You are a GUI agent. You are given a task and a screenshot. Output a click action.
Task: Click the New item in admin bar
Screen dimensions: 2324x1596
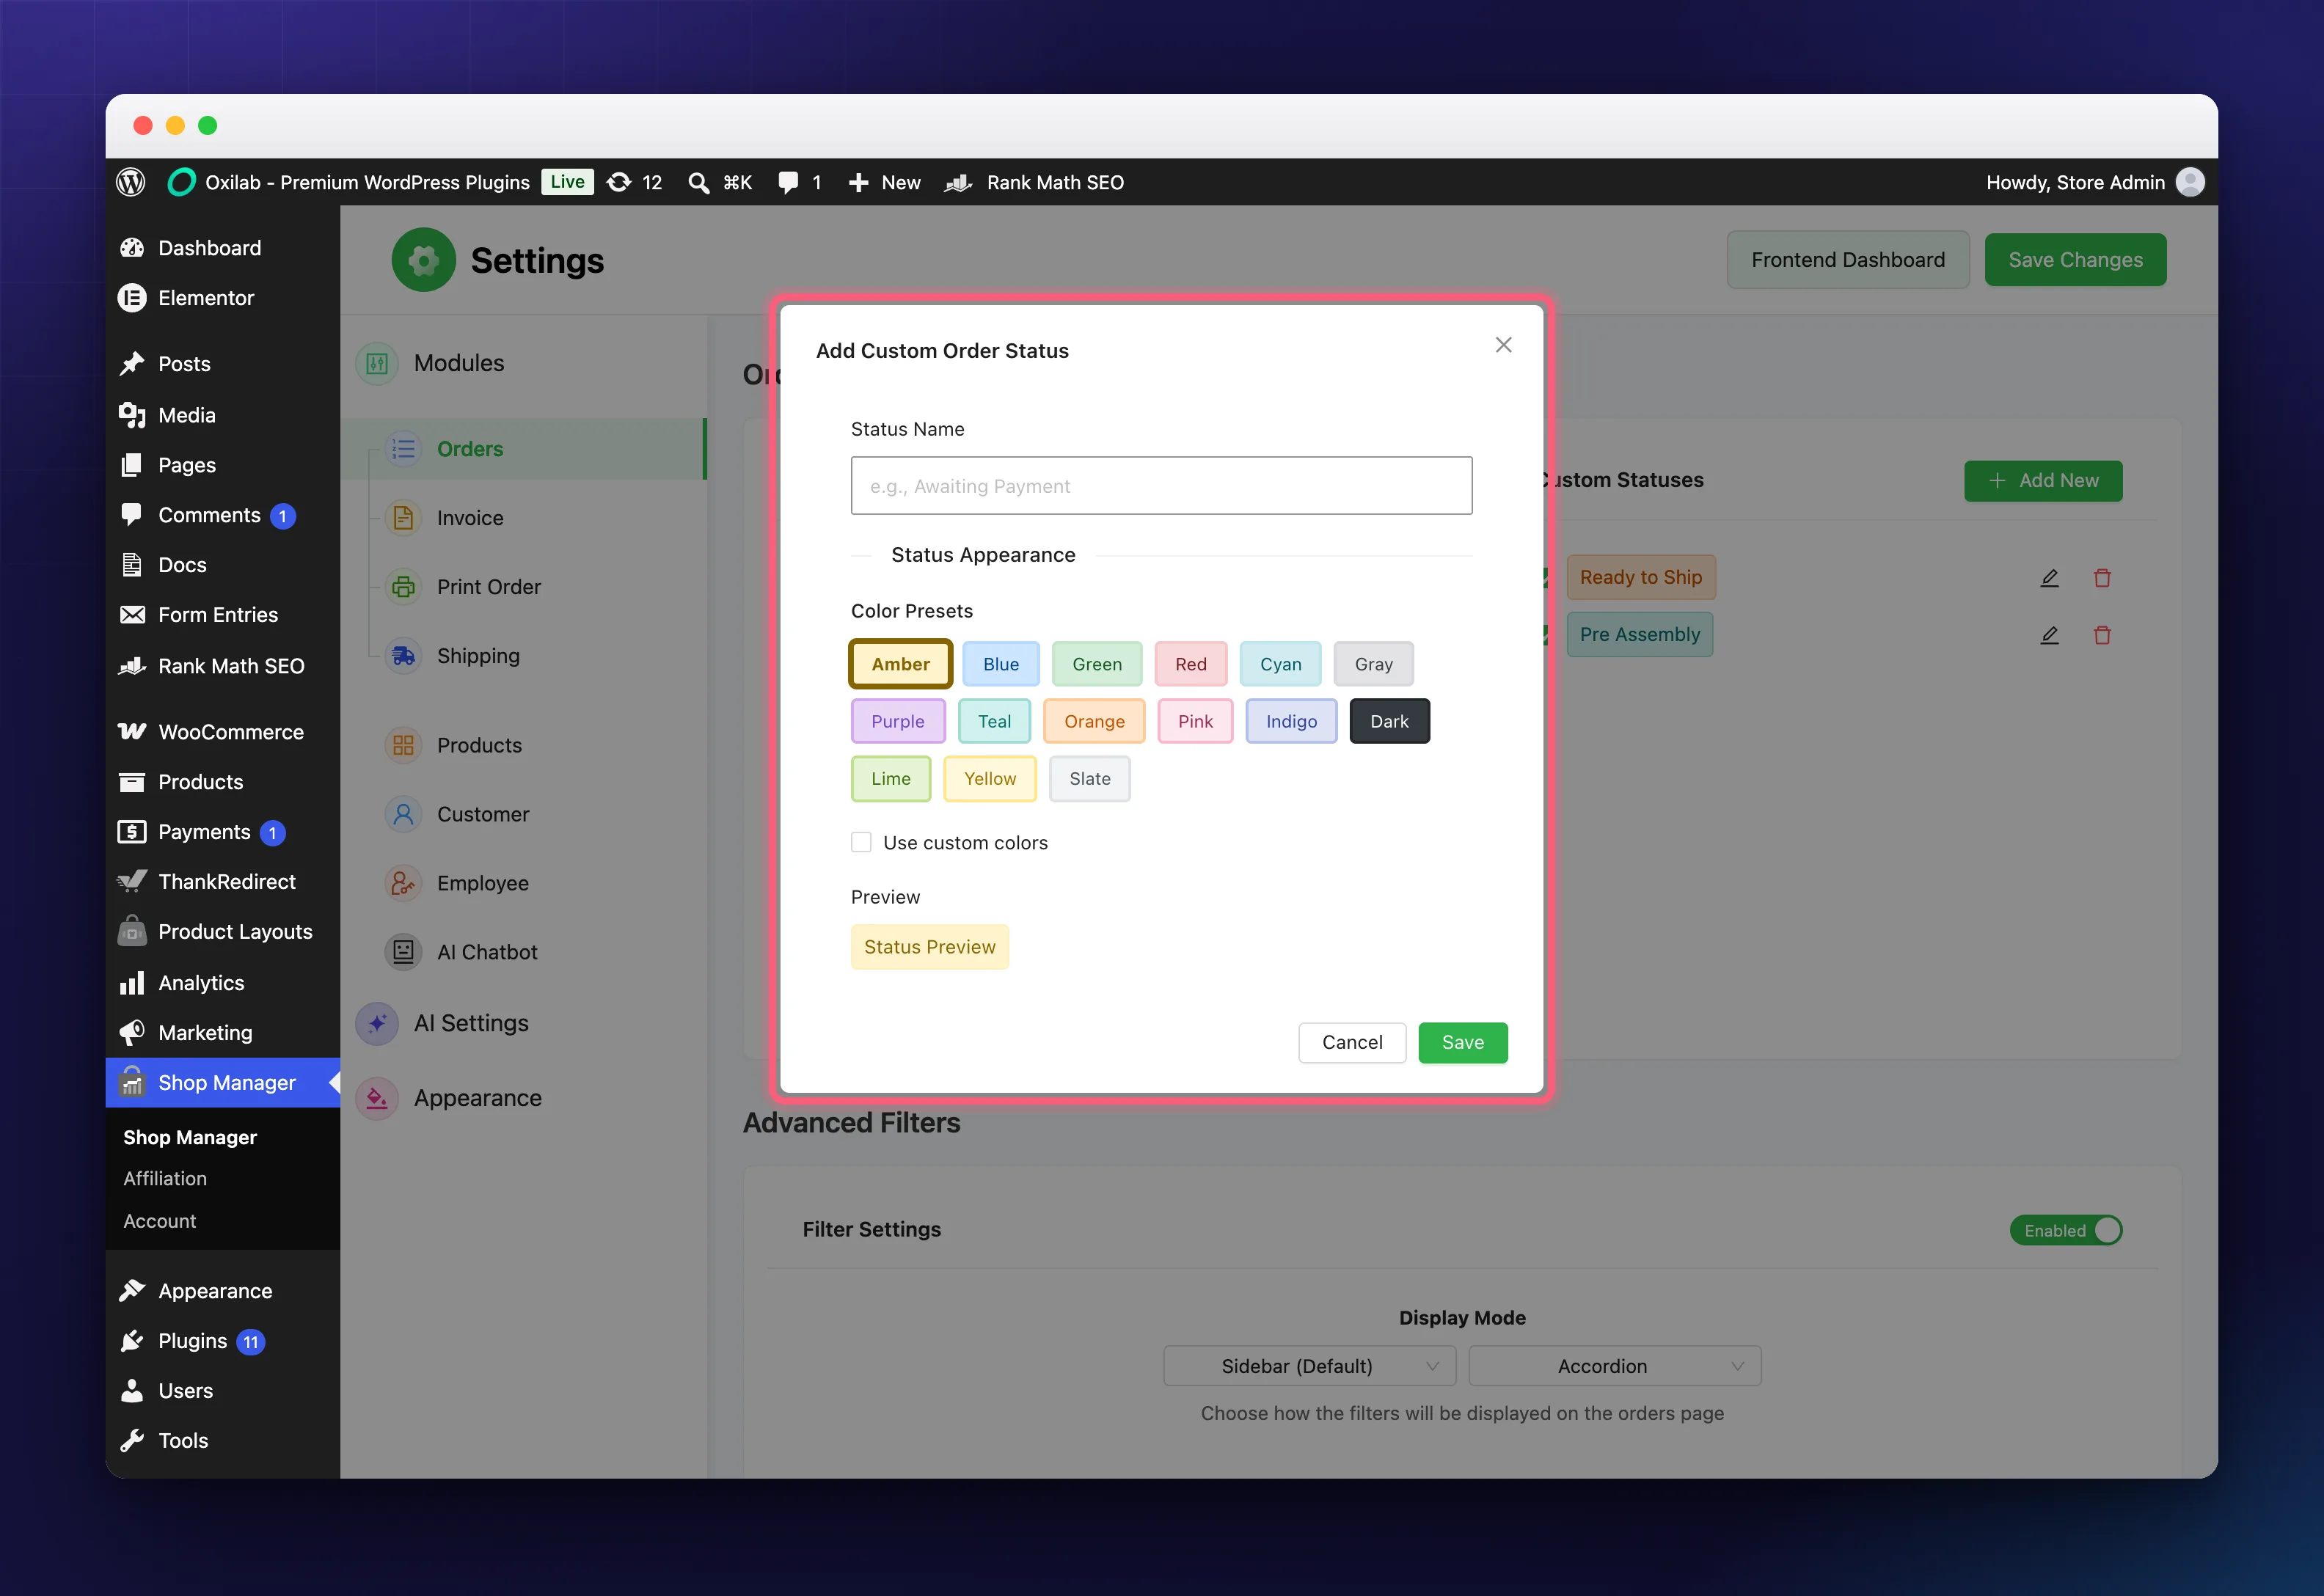coord(885,182)
